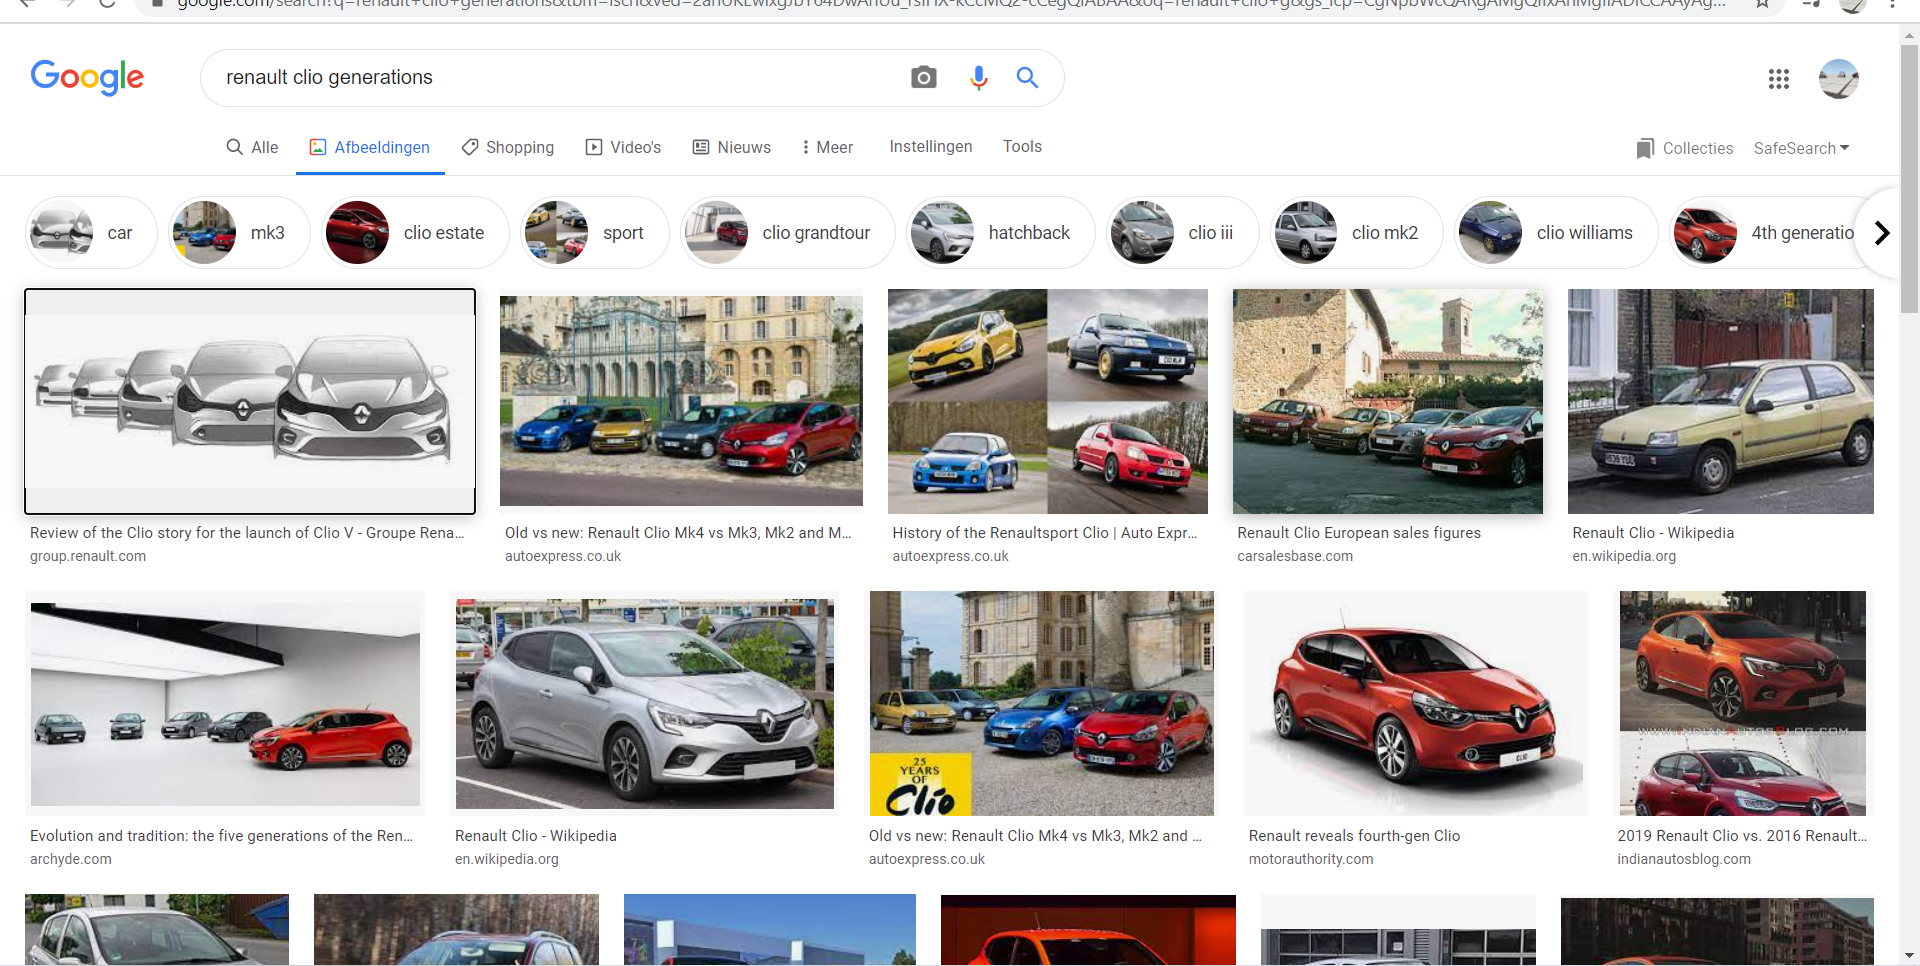This screenshot has height=966, width=1920.
Task: Switch to the Alle tab
Action: click(252, 147)
